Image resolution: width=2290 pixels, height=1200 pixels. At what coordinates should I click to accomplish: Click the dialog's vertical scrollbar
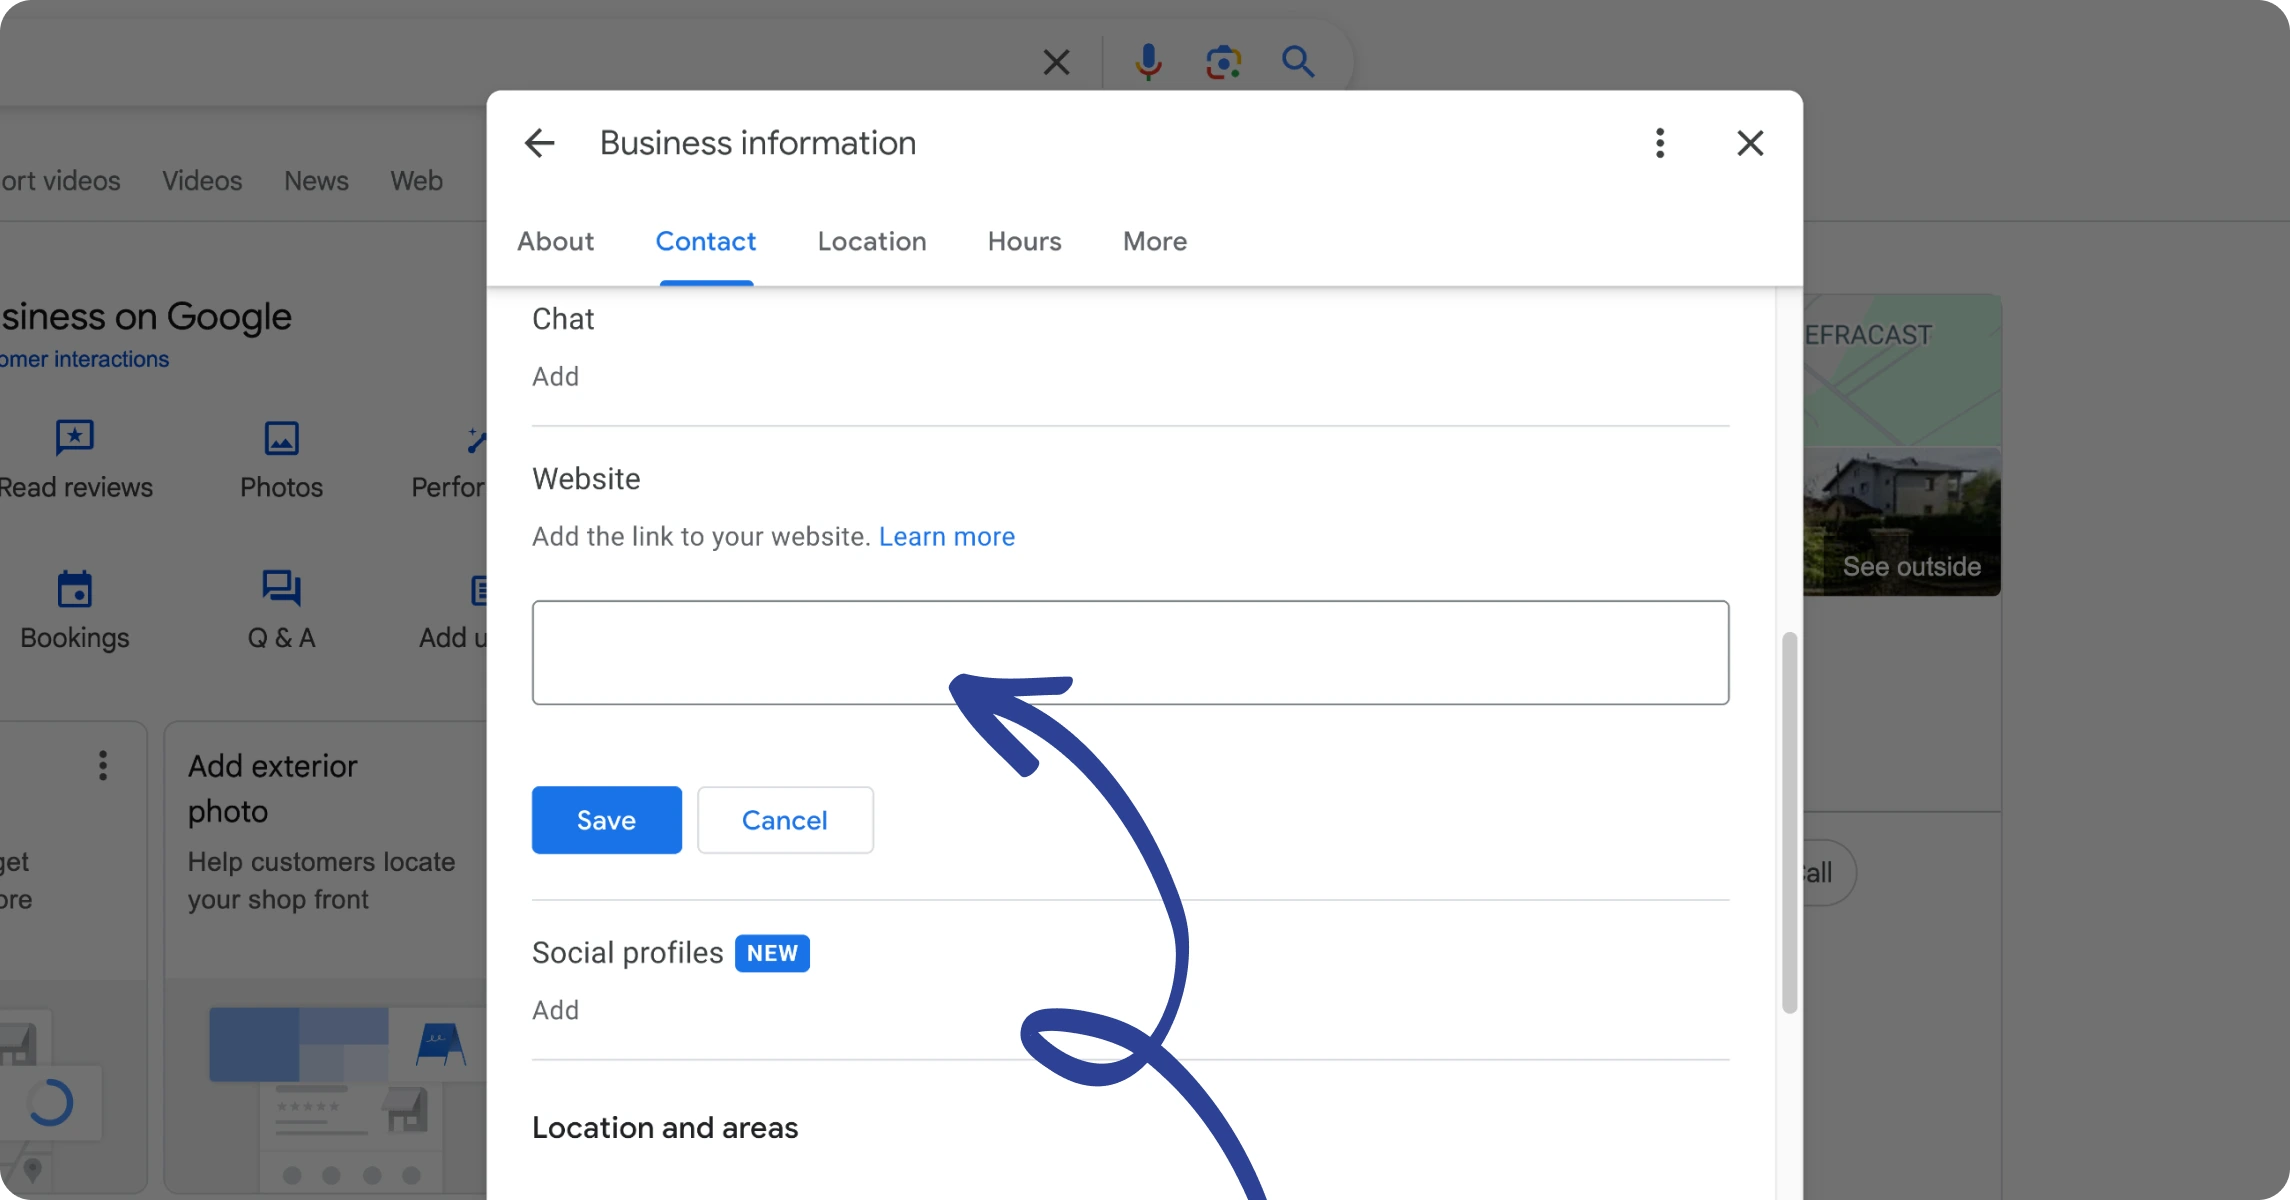click(1789, 822)
